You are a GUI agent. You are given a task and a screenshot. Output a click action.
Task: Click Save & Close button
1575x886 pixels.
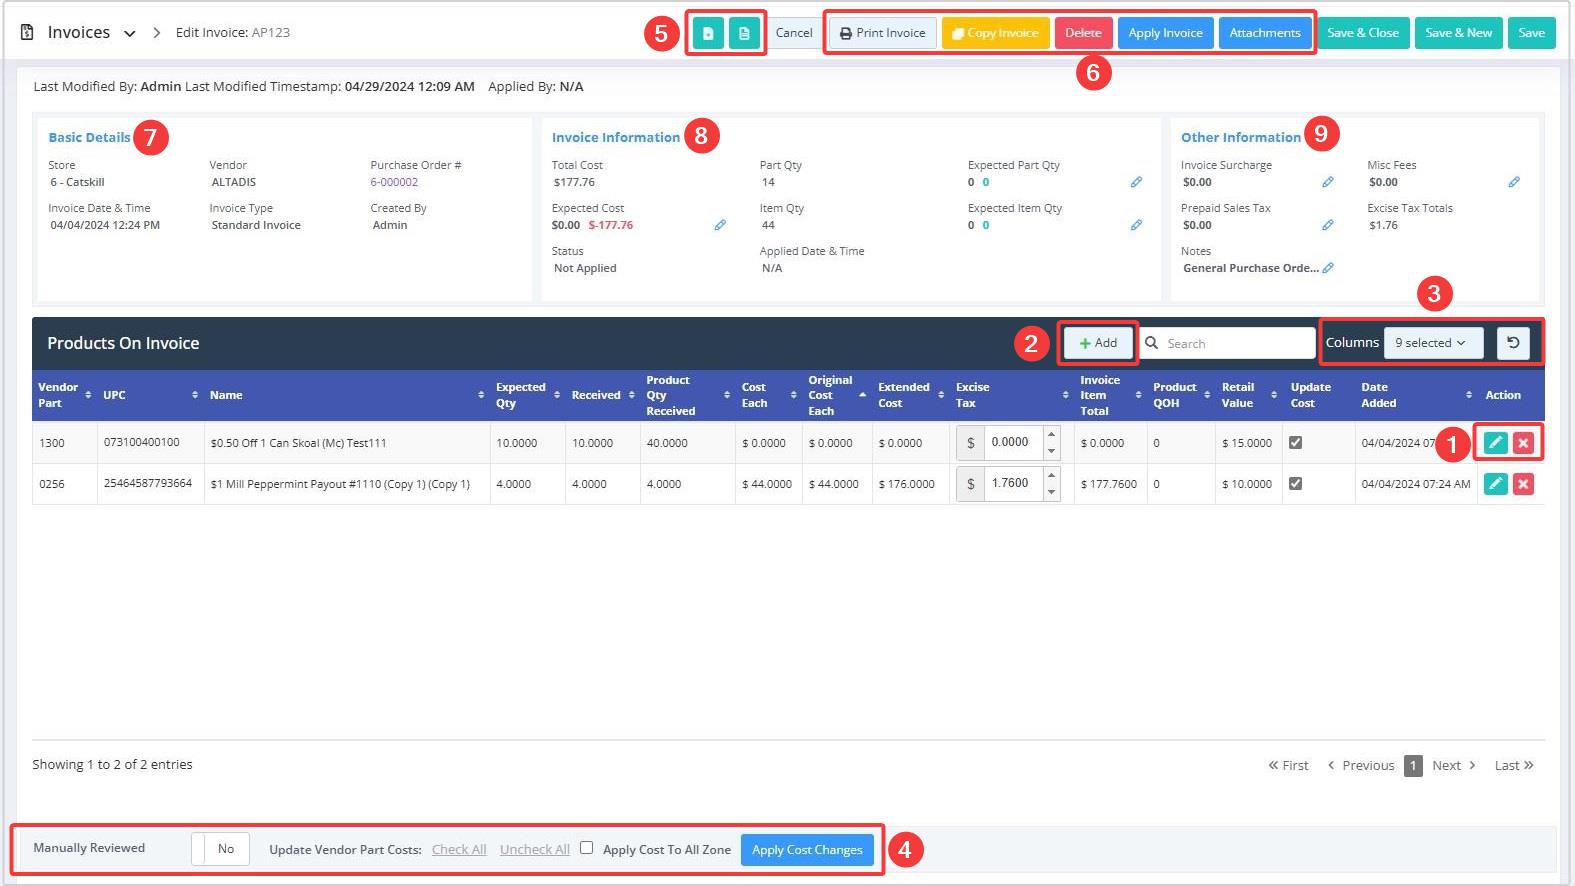(x=1363, y=33)
